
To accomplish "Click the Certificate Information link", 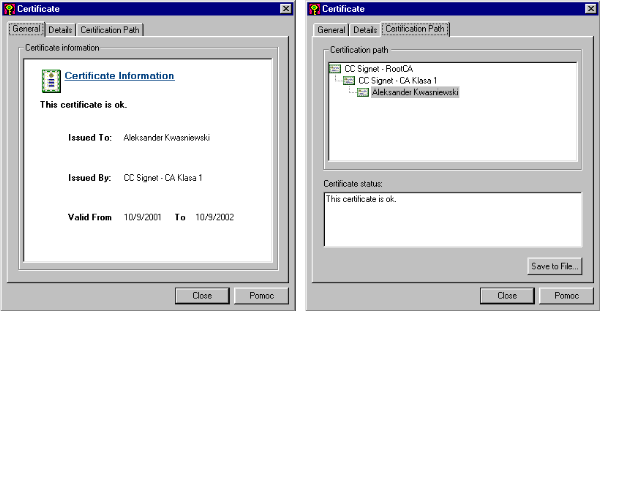I will [120, 76].
